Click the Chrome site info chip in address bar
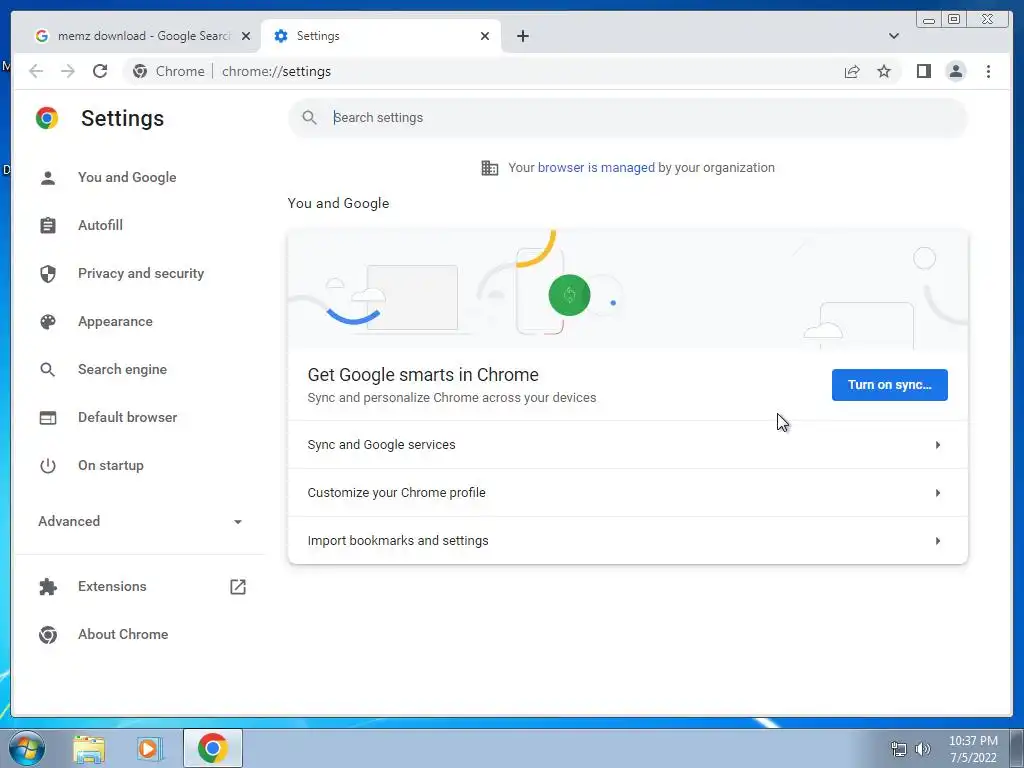Screen dimensions: 1024x768 point(168,71)
